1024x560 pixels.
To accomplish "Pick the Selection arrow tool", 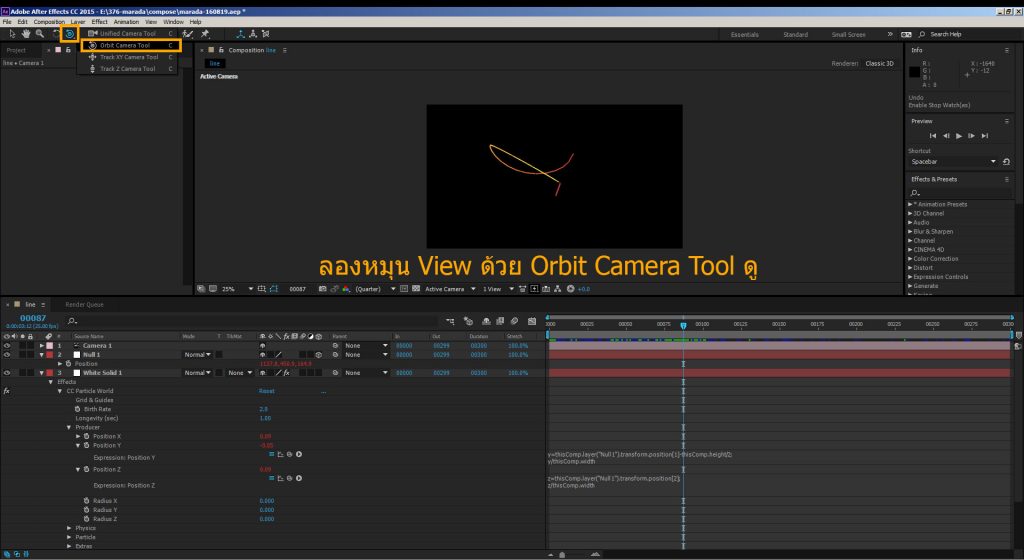I will pos(13,33).
